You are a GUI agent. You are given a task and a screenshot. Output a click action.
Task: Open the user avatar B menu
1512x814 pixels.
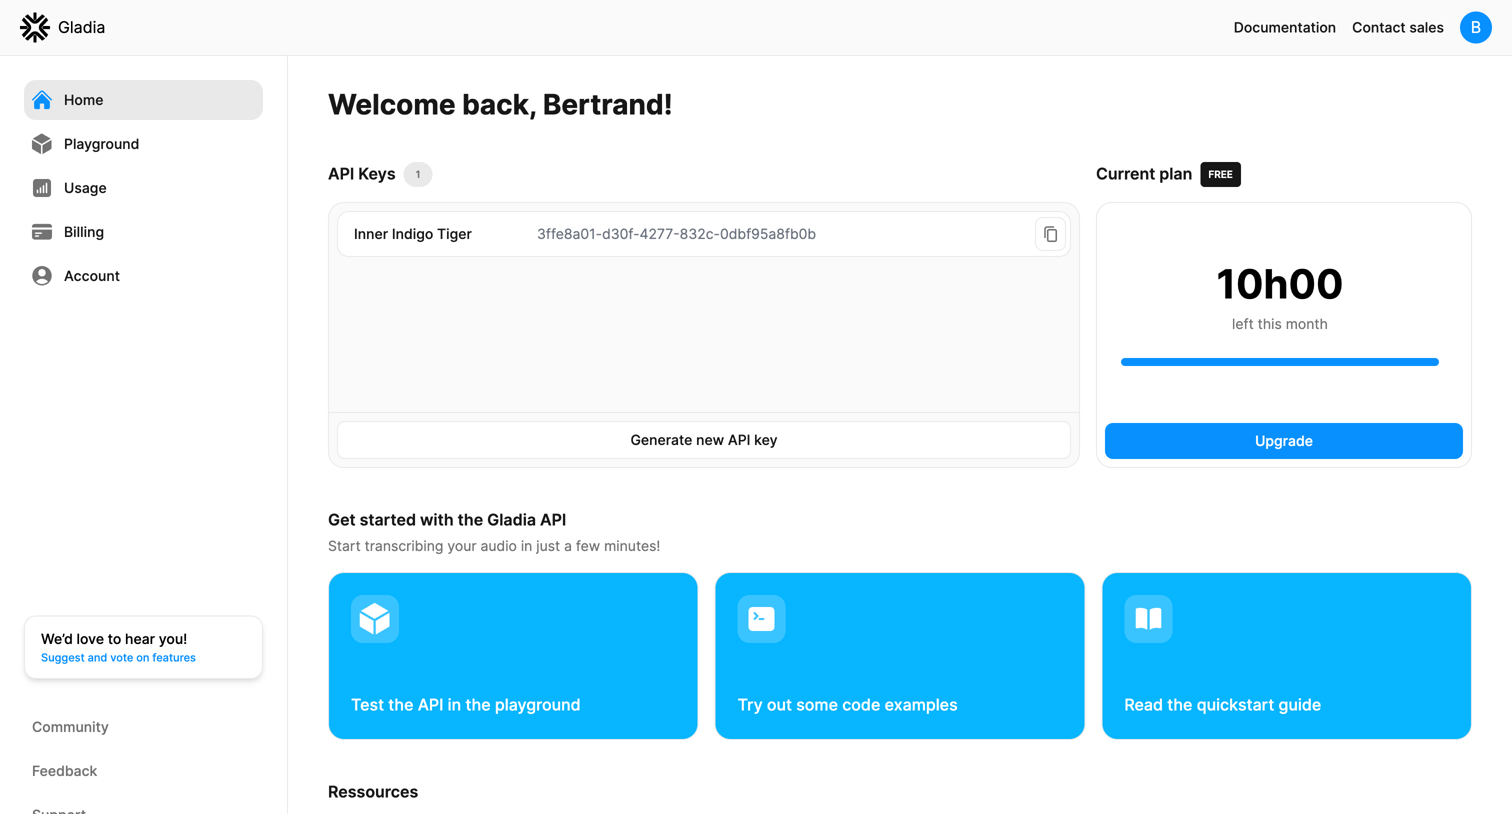[x=1475, y=28]
